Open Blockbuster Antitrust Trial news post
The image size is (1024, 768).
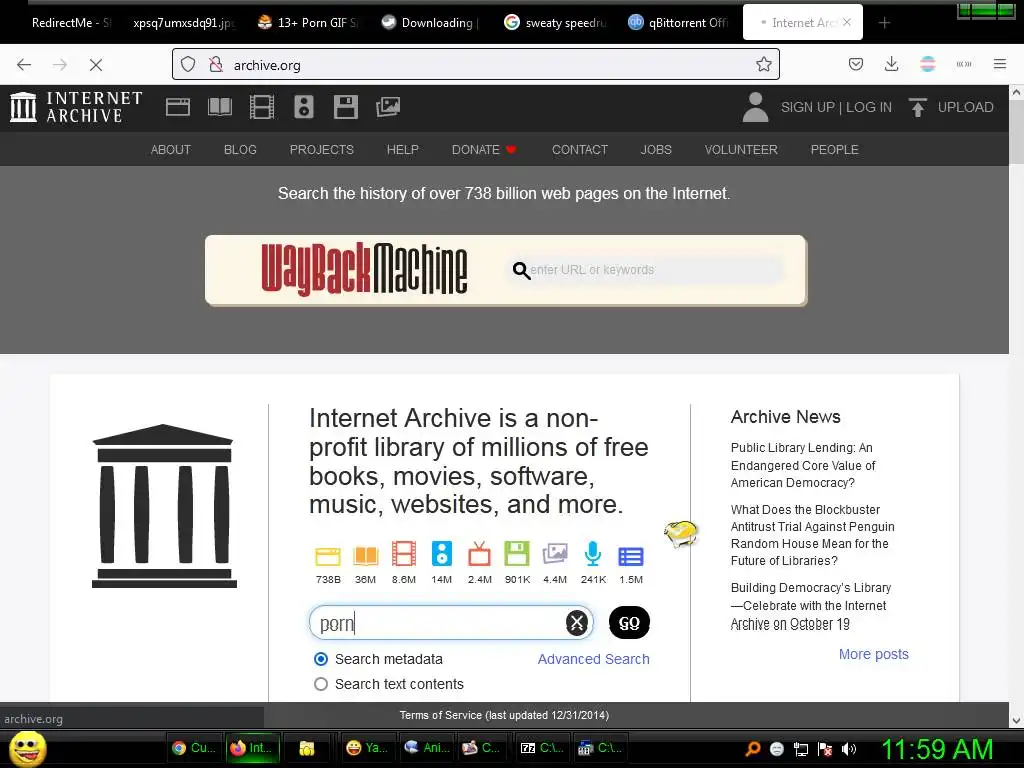pyautogui.click(x=812, y=535)
